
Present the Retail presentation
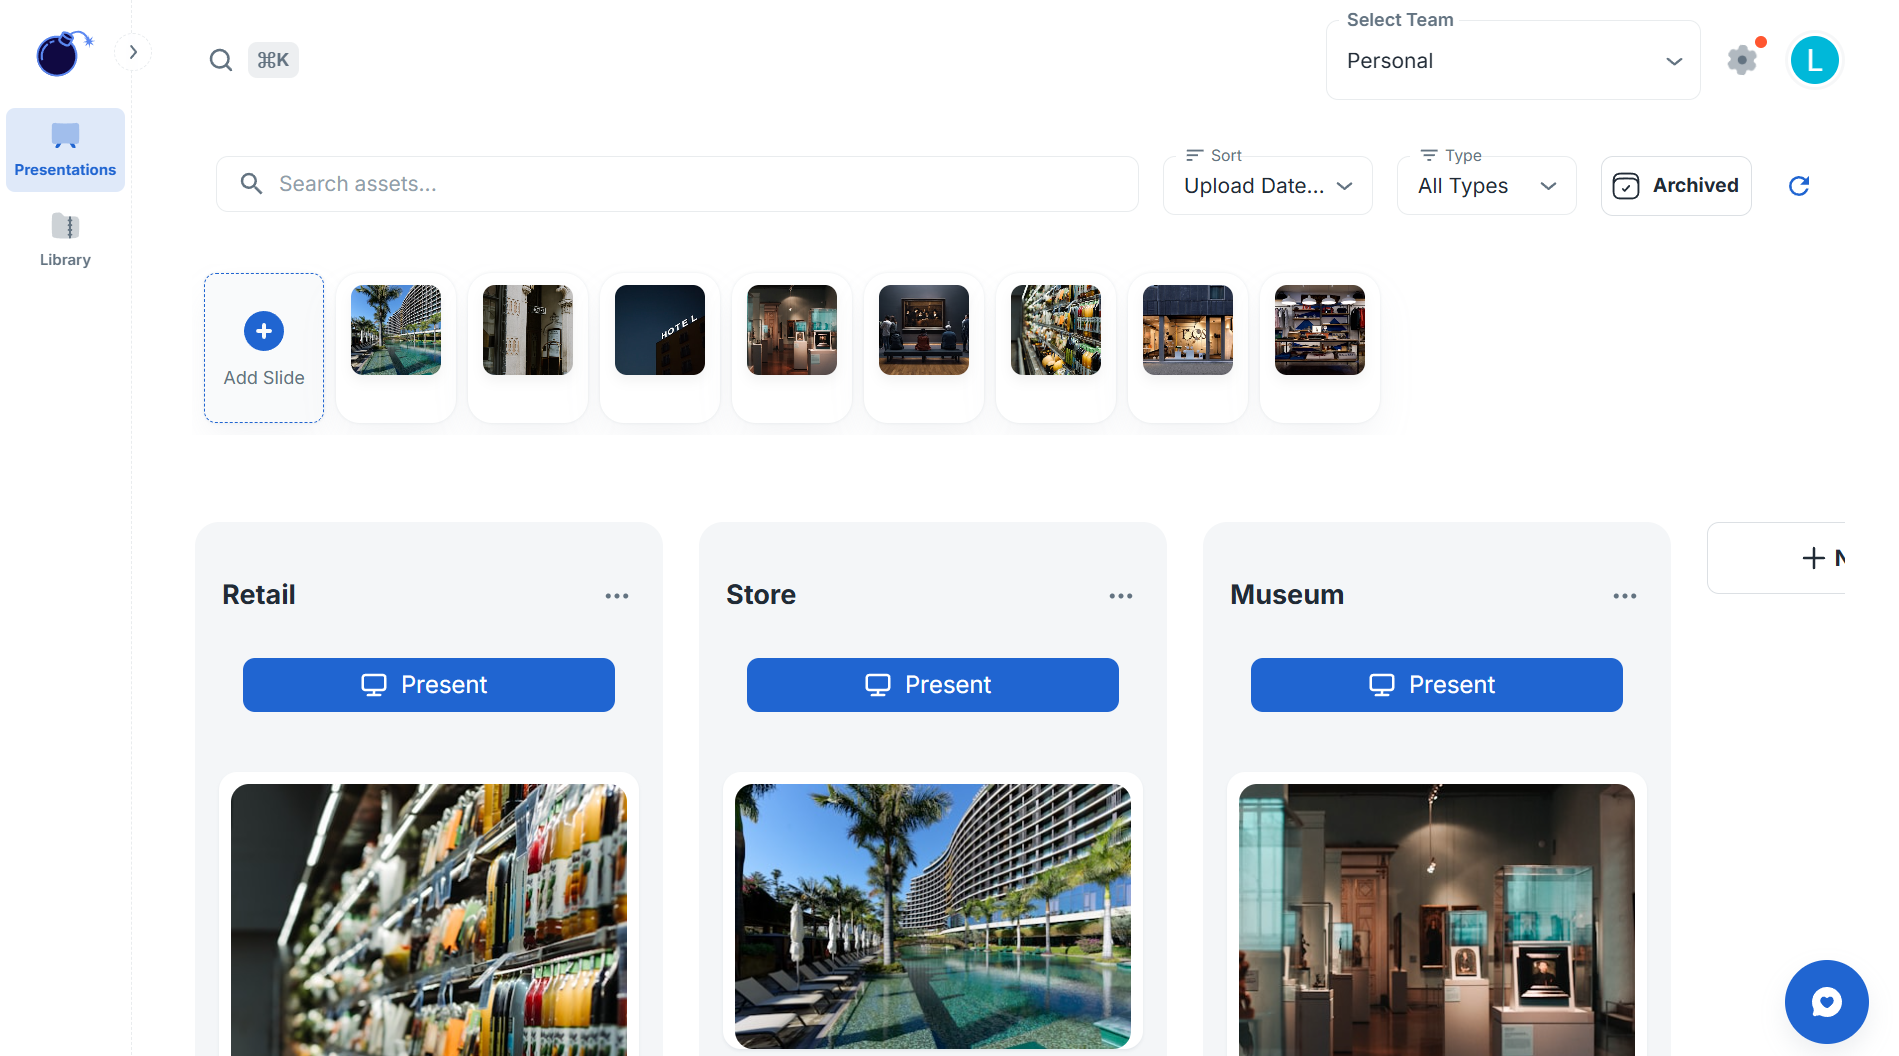[429, 685]
